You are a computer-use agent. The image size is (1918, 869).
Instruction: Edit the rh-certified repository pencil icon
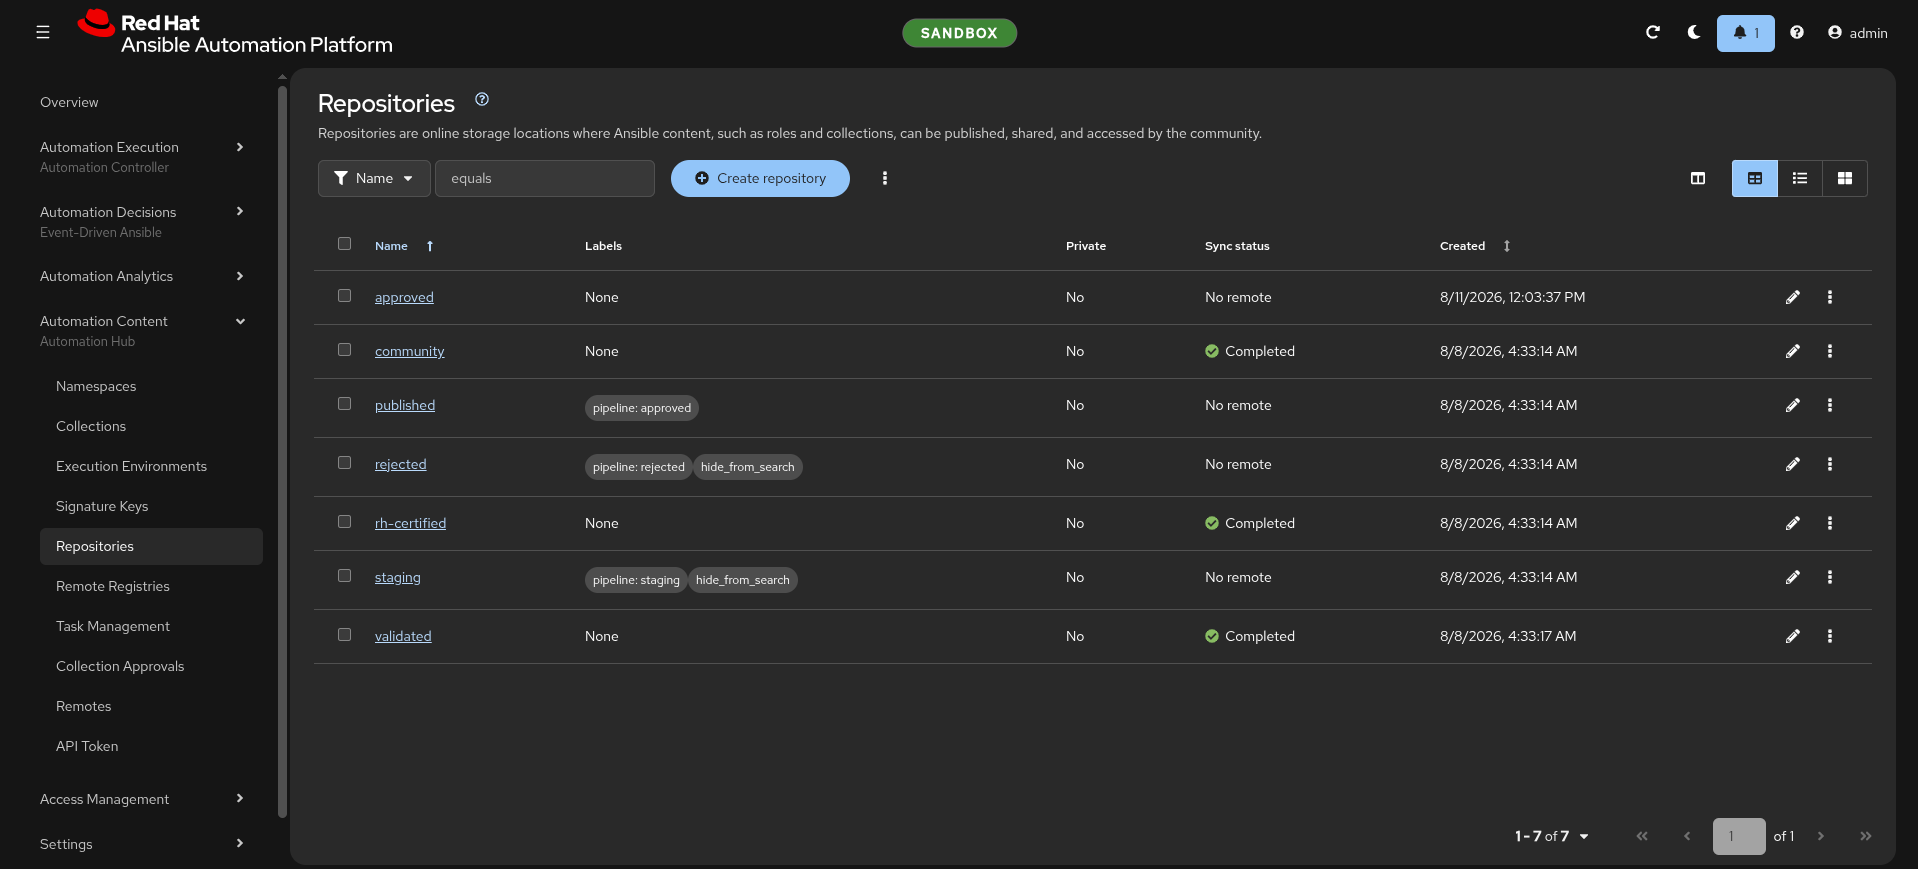tap(1793, 523)
